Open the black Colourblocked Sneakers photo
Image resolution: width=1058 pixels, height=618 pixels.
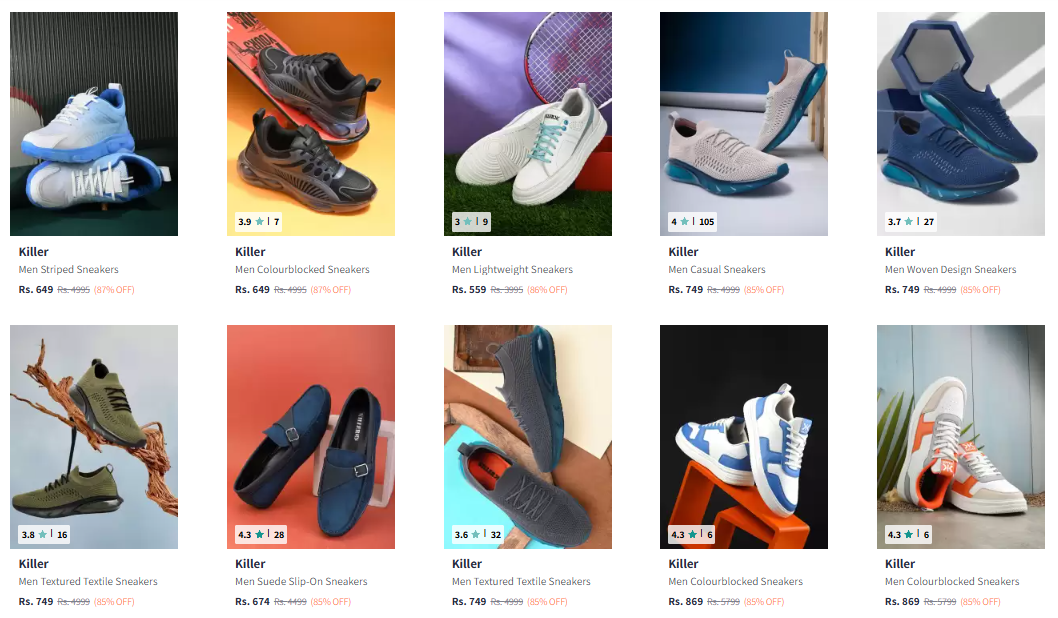point(310,123)
